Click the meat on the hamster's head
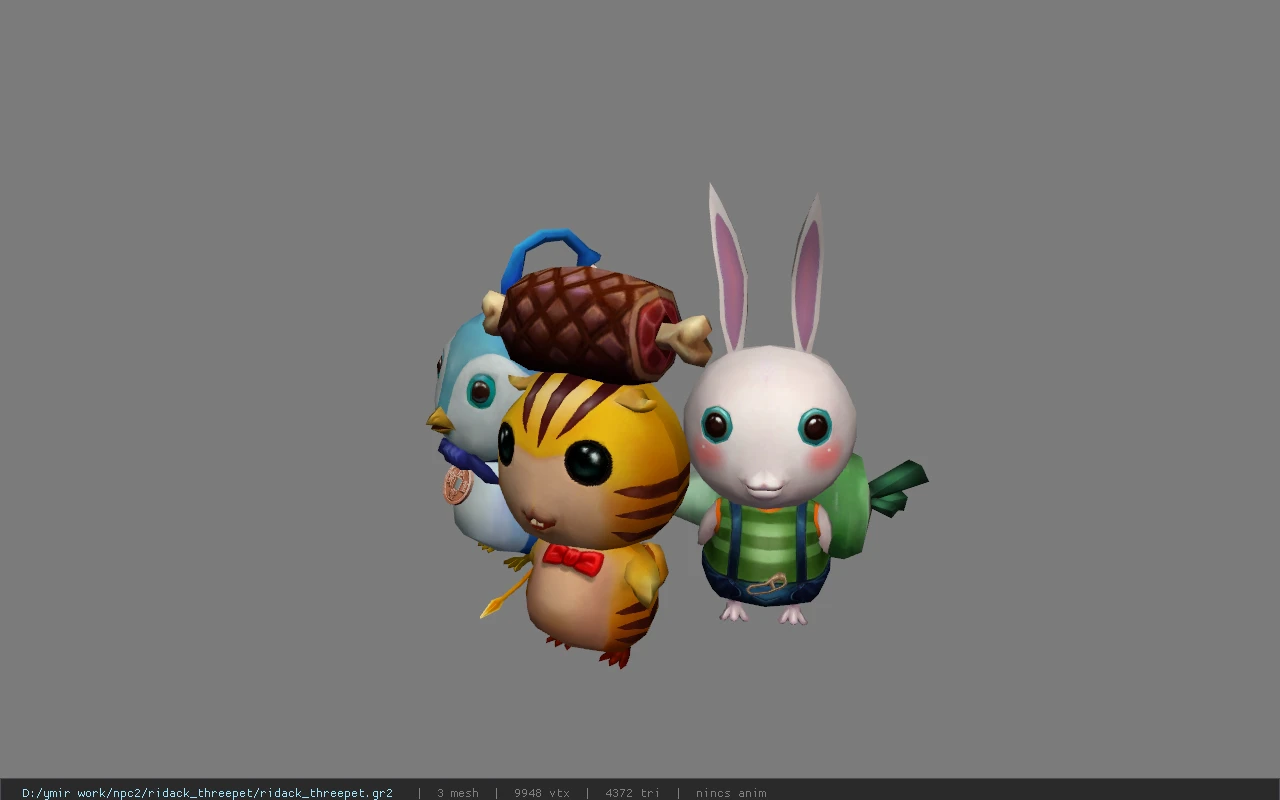The width and height of the screenshot is (1280, 800). 598,325
